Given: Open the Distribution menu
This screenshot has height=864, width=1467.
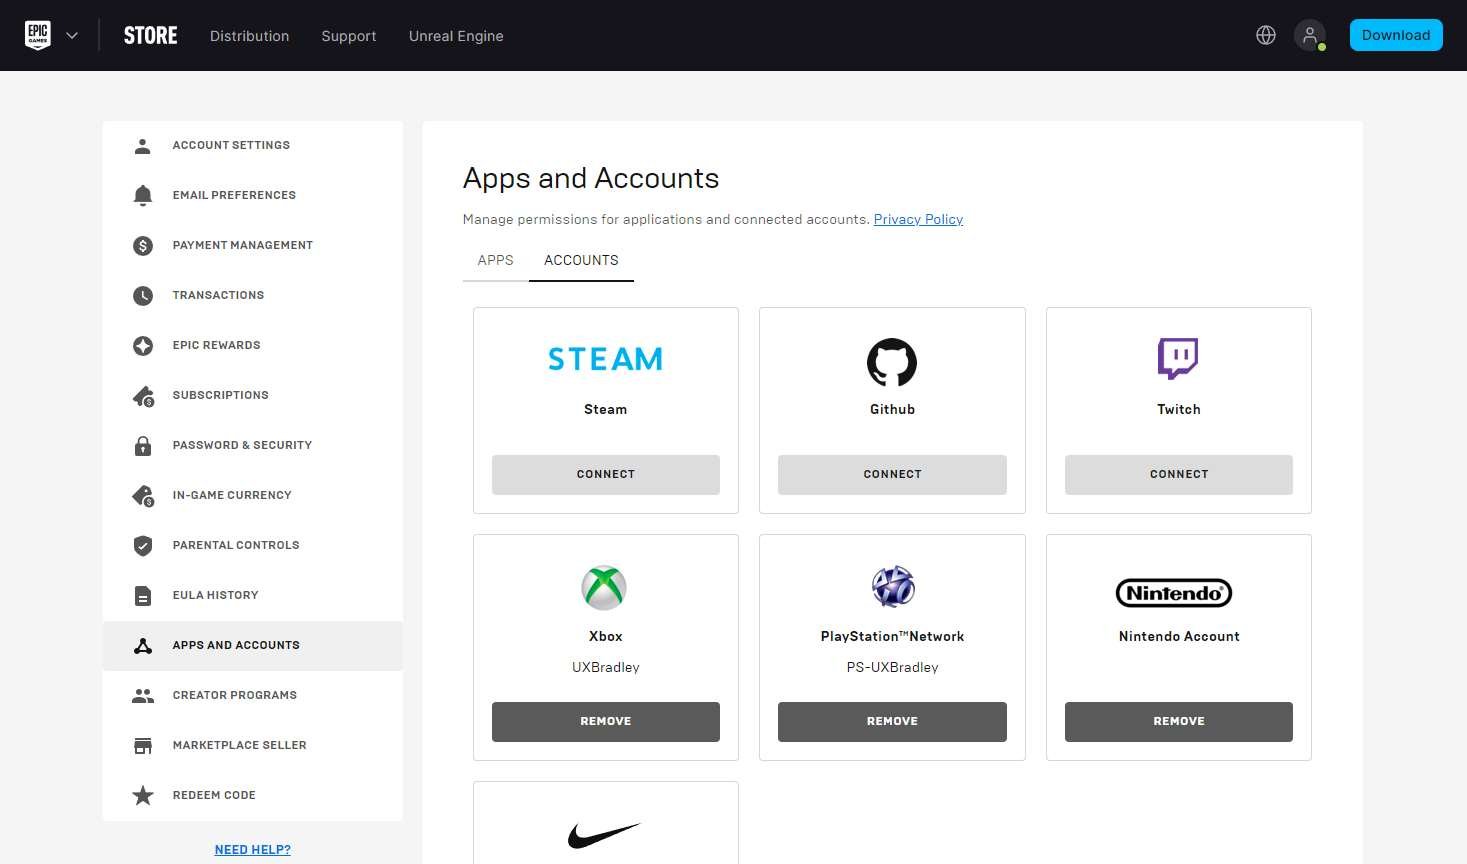Looking at the screenshot, I should click(250, 36).
